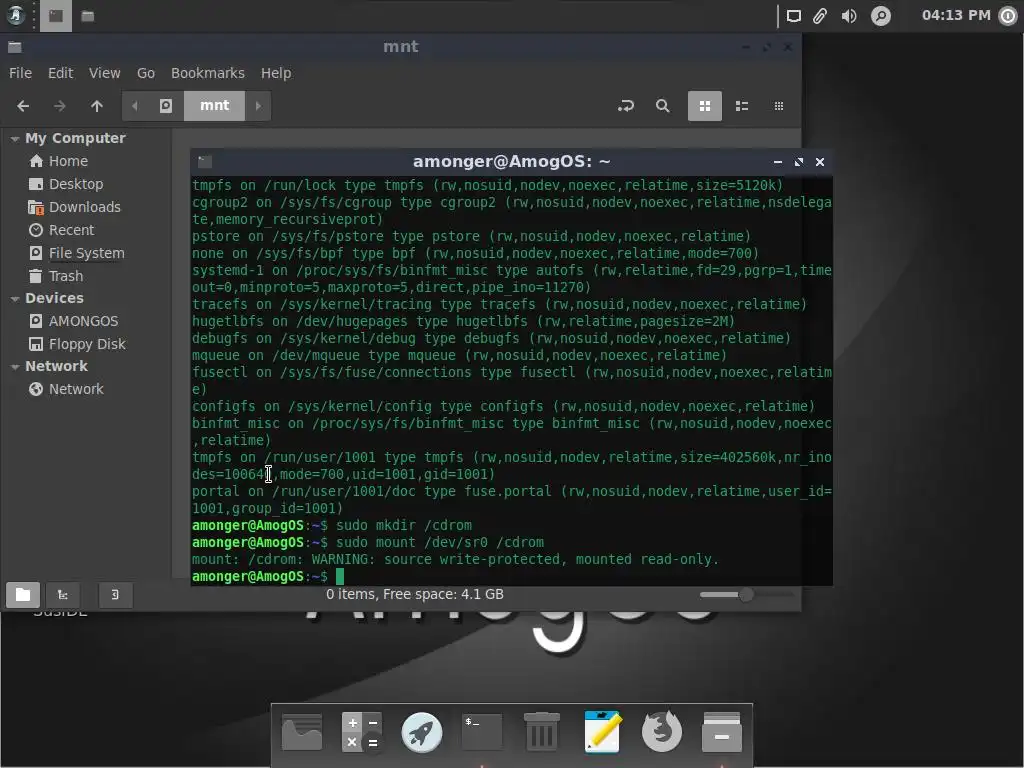
Task: Select the file manager task in panel
Action: 88,16
